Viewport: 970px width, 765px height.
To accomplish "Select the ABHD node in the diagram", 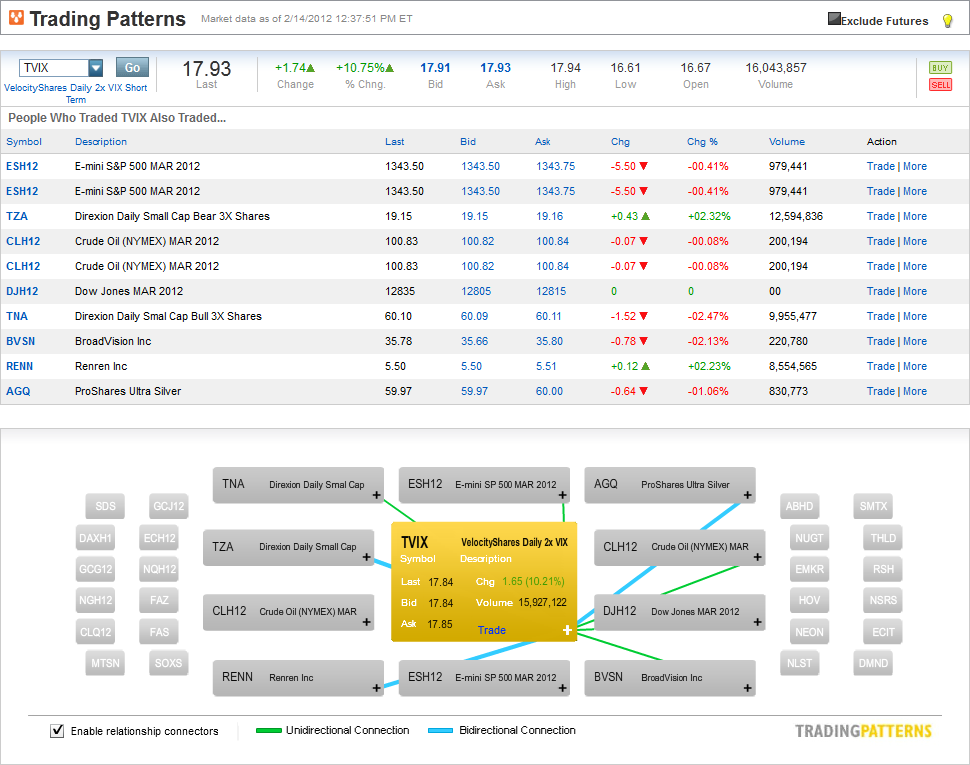I will (799, 506).
